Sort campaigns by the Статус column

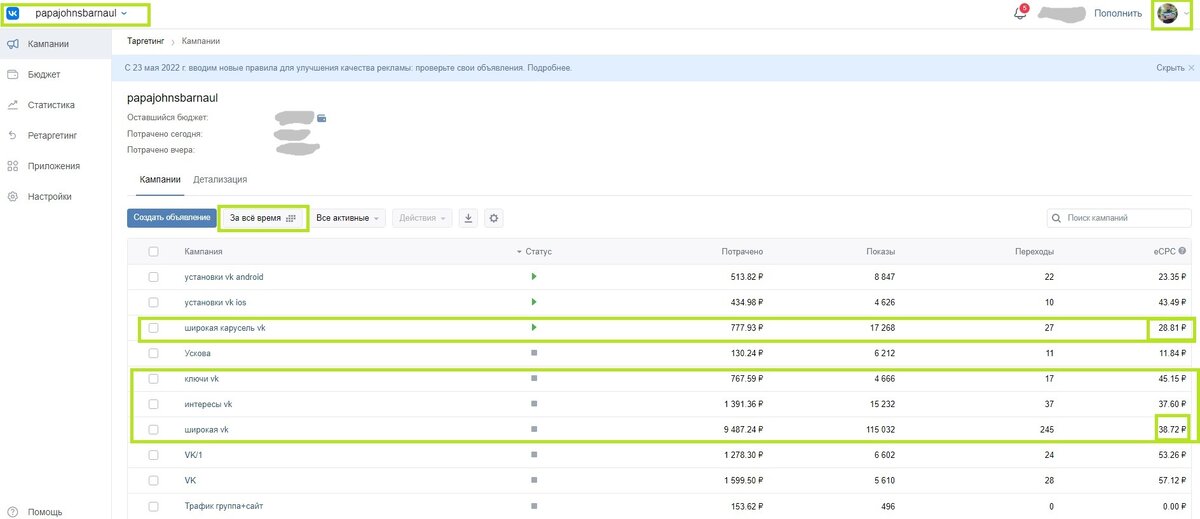point(534,251)
